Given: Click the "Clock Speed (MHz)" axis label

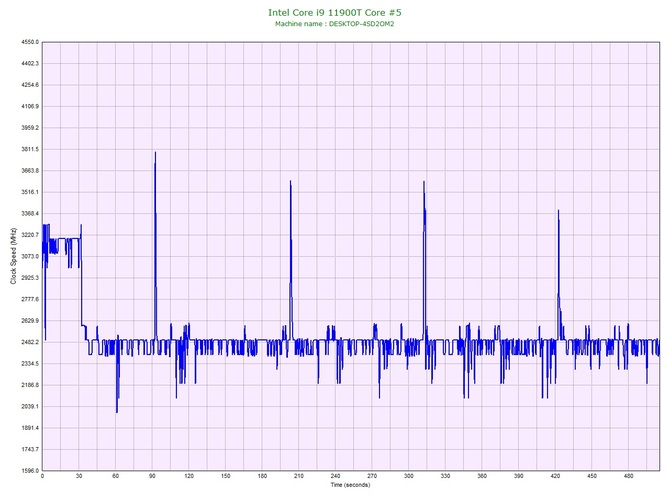Looking at the screenshot, I should coord(13,256).
